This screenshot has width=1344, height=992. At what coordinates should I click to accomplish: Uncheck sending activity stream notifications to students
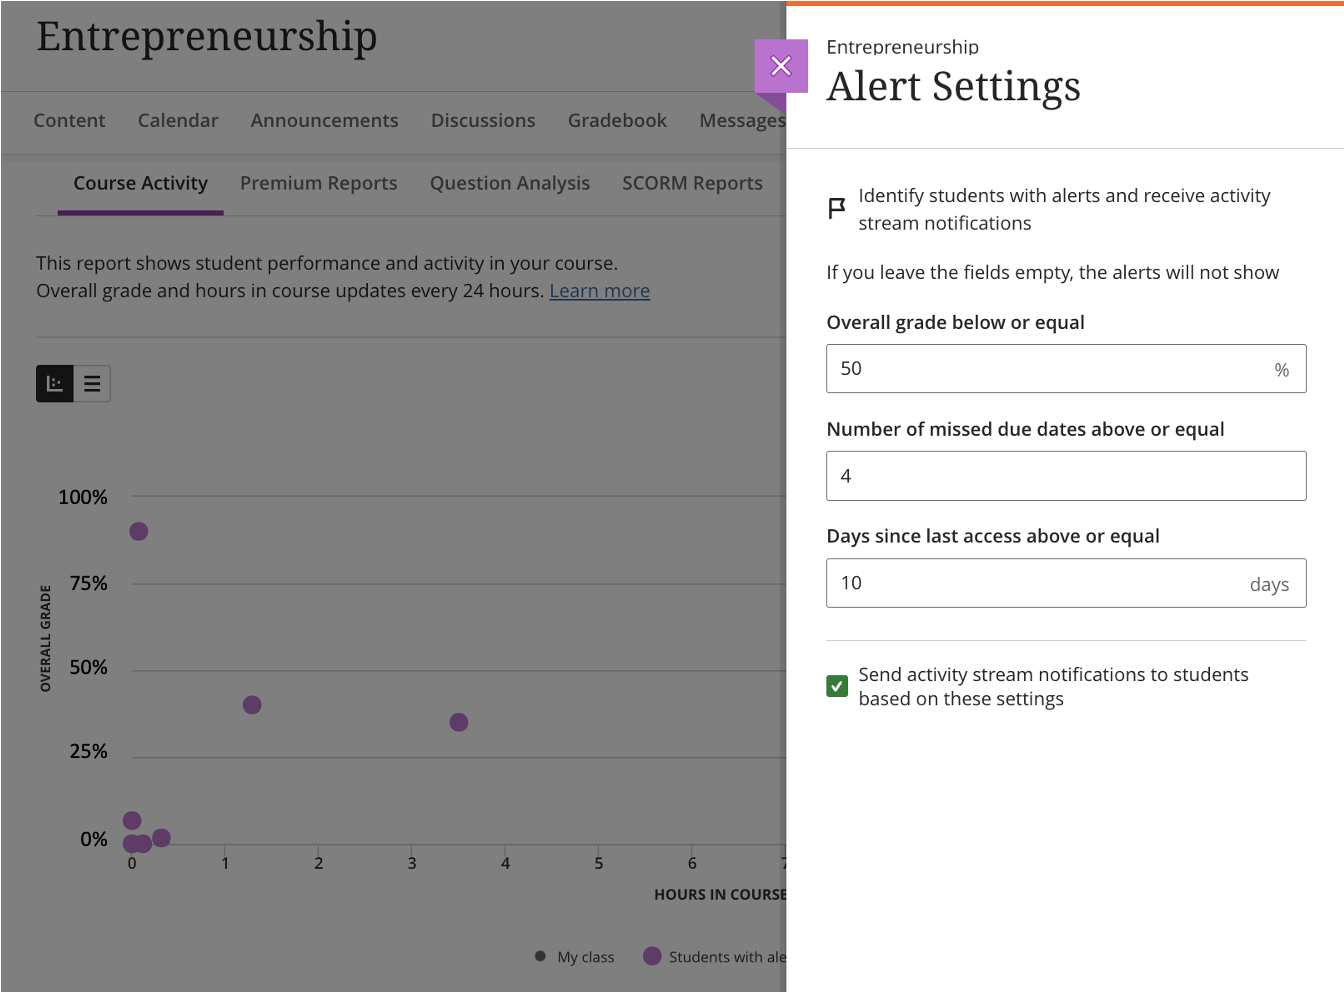coord(837,686)
